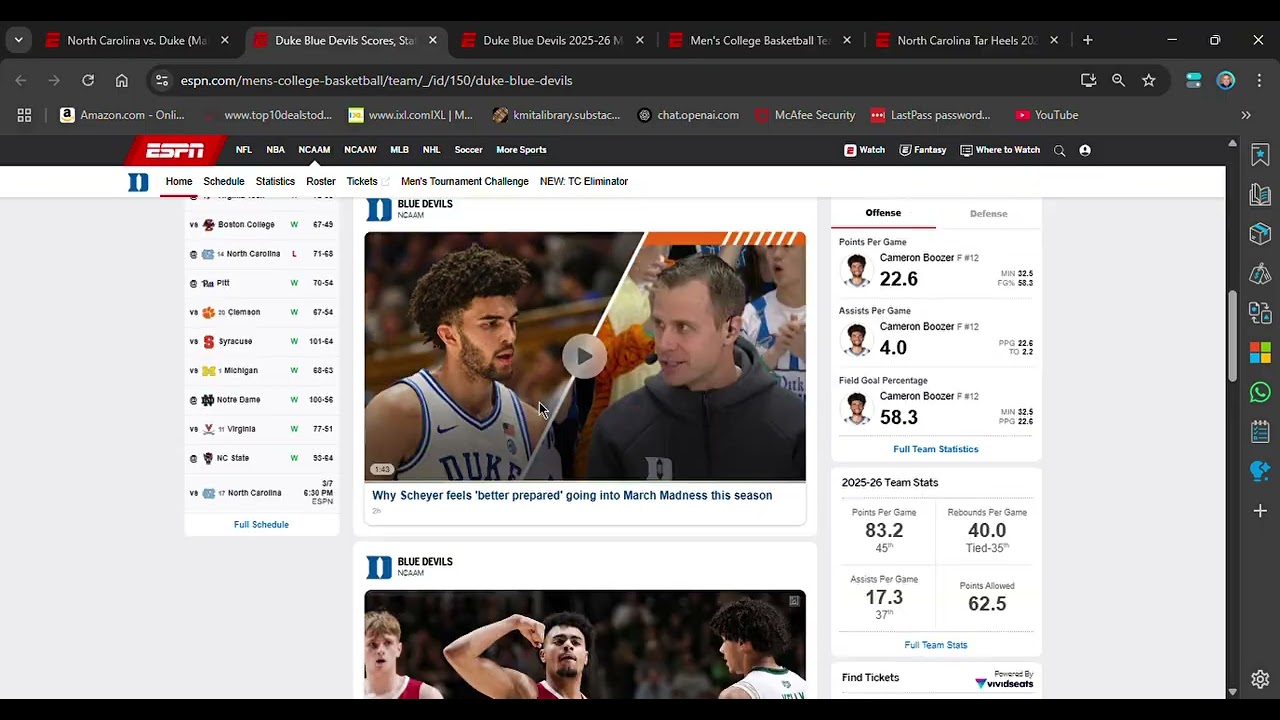Open the ESPN Fantasy menu
Image resolution: width=1280 pixels, height=720 pixels.
pos(922,150)
